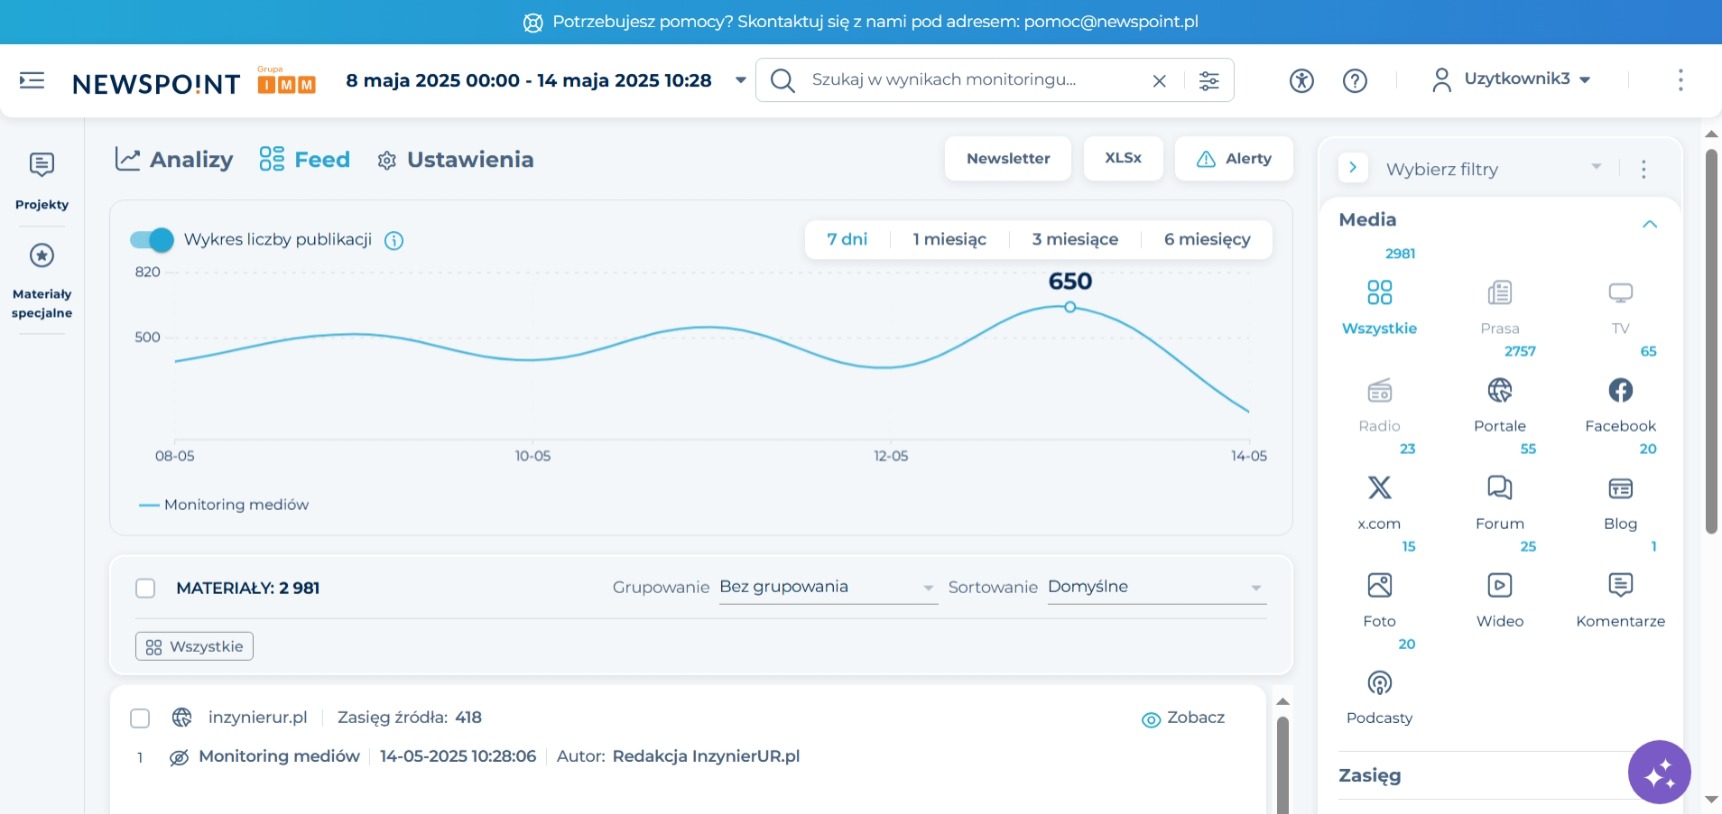The image size is (1722, 814).
Task: Filter media by Komentarze
Action: tap(1620, 600)
